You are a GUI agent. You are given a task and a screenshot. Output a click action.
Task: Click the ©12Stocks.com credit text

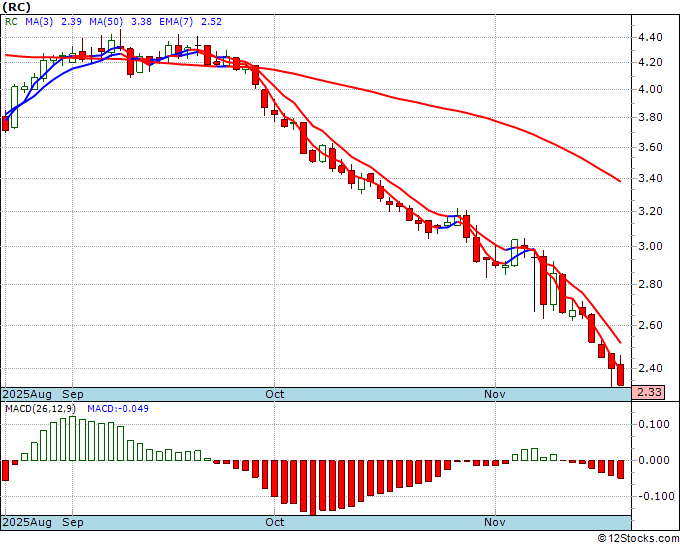(638, 539)
